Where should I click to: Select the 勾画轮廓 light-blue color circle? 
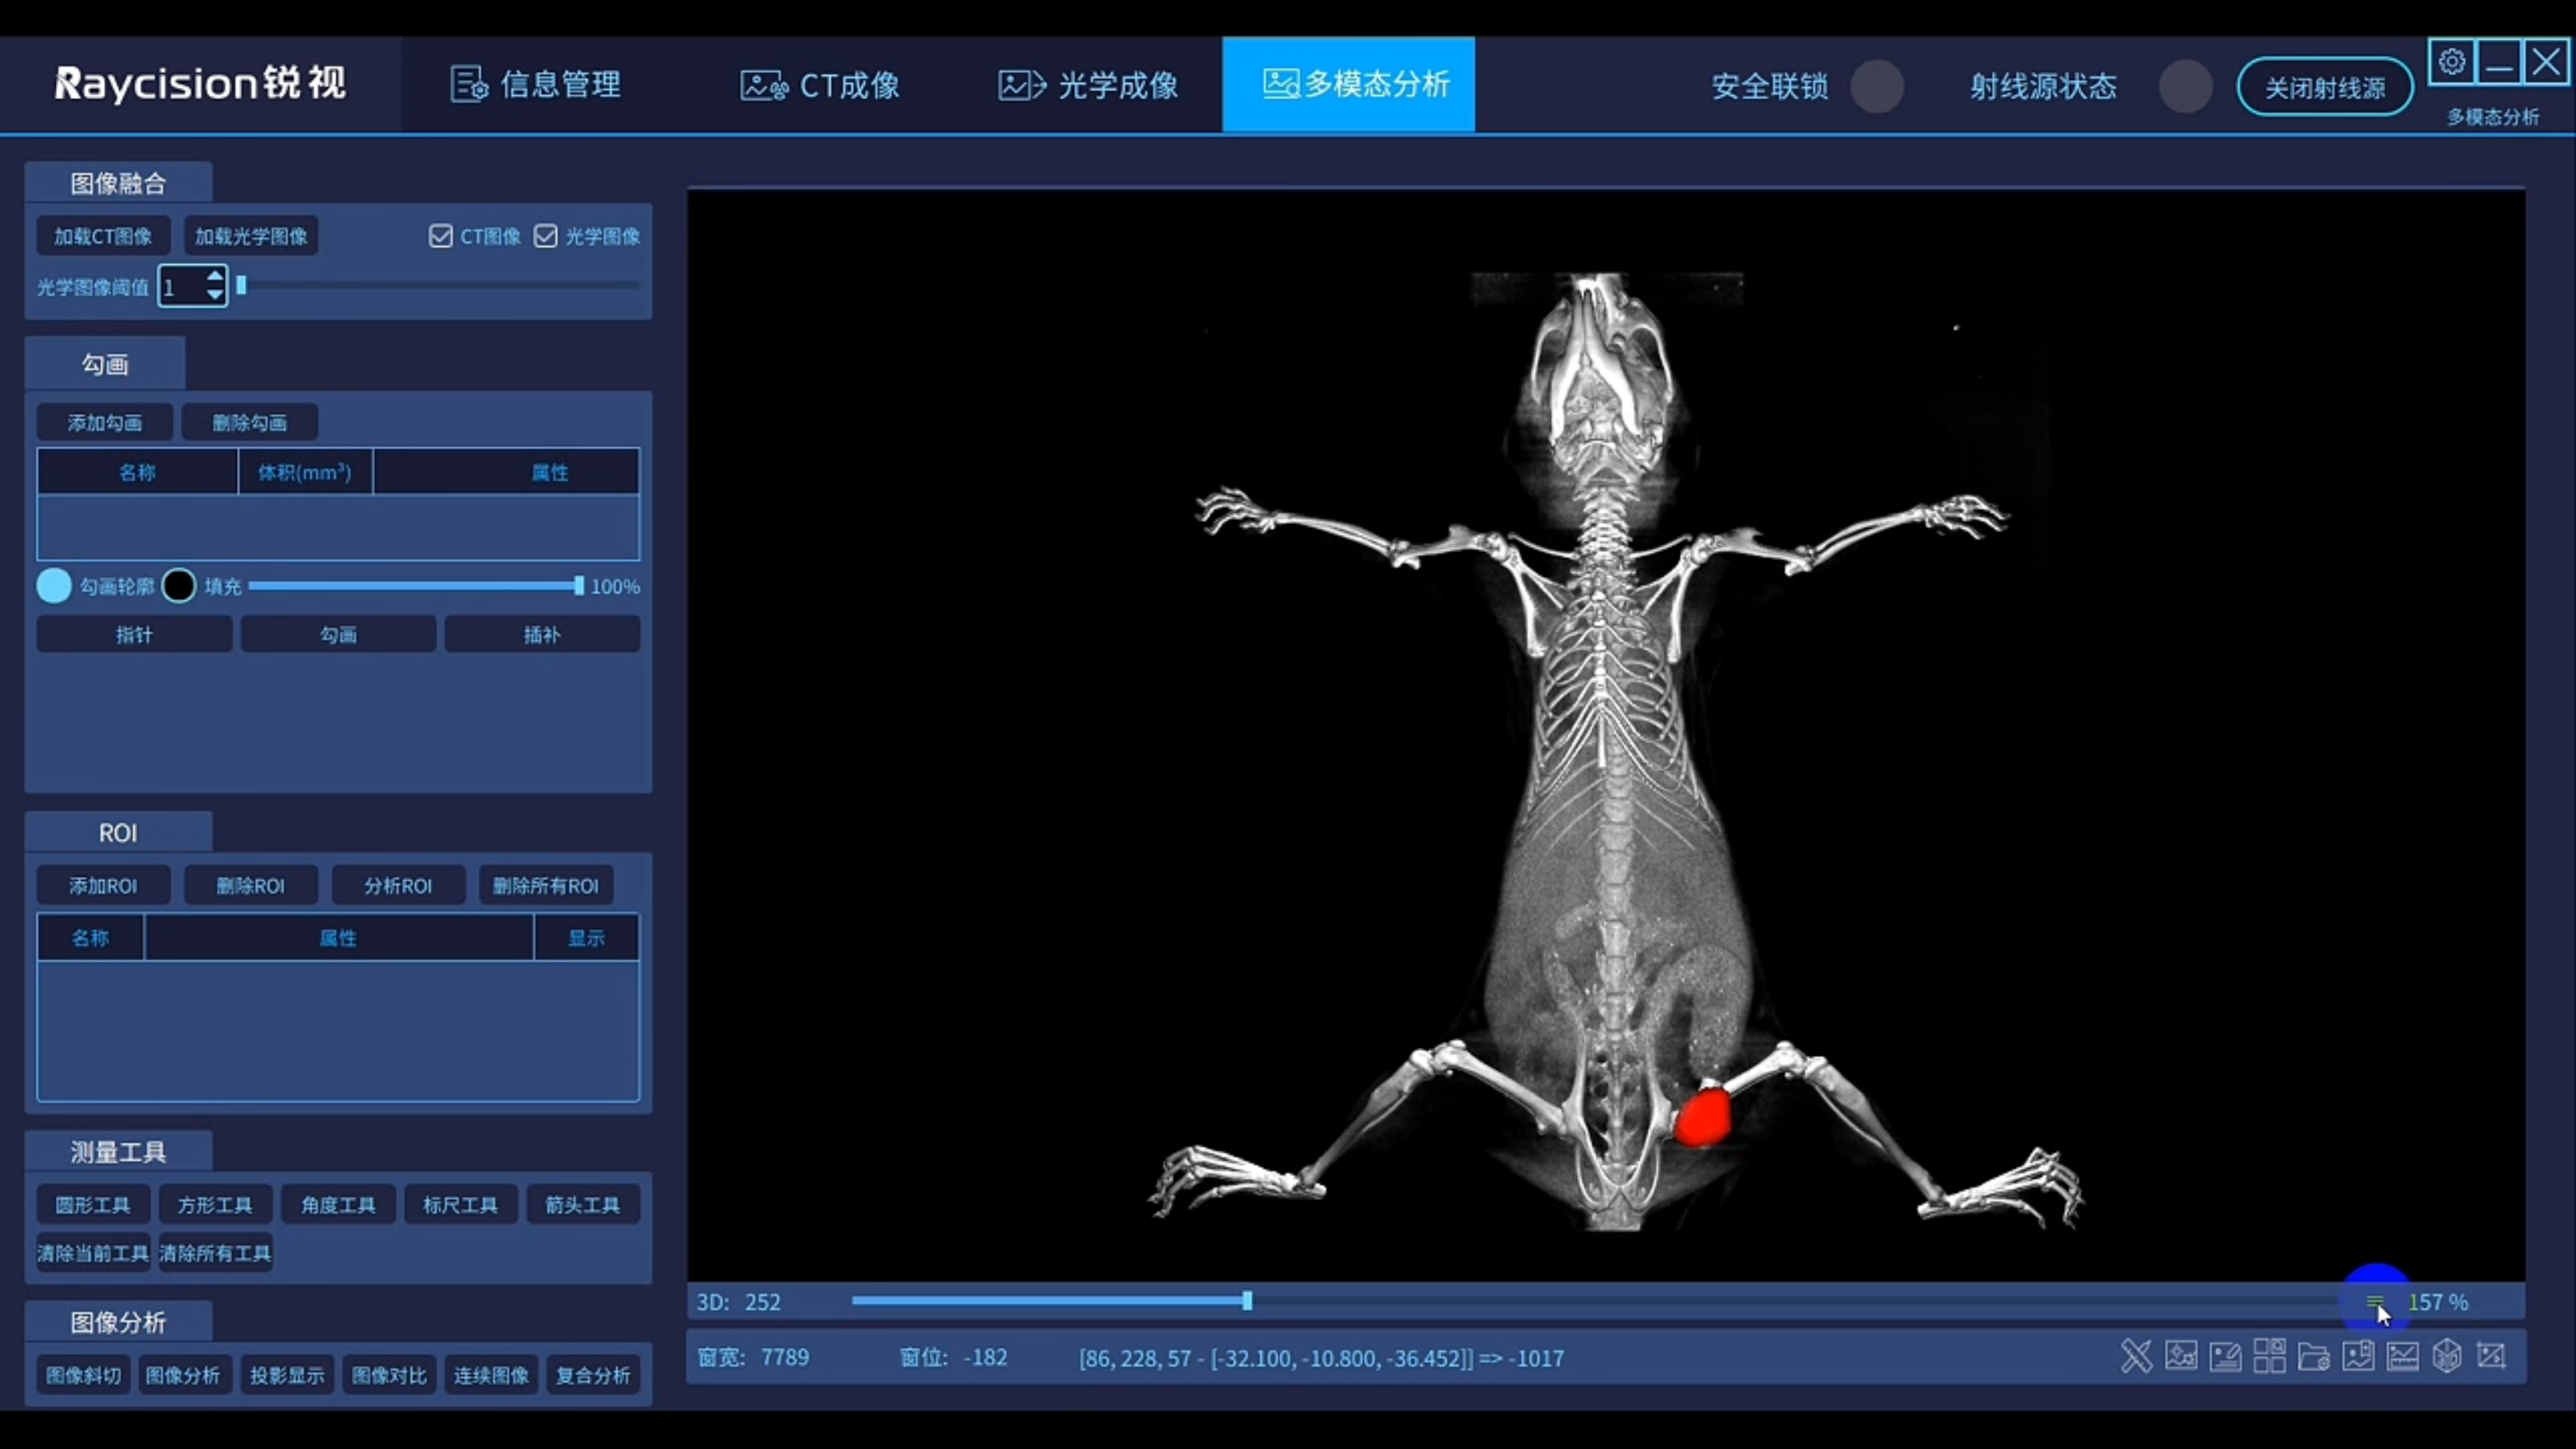tap(54, 586)
